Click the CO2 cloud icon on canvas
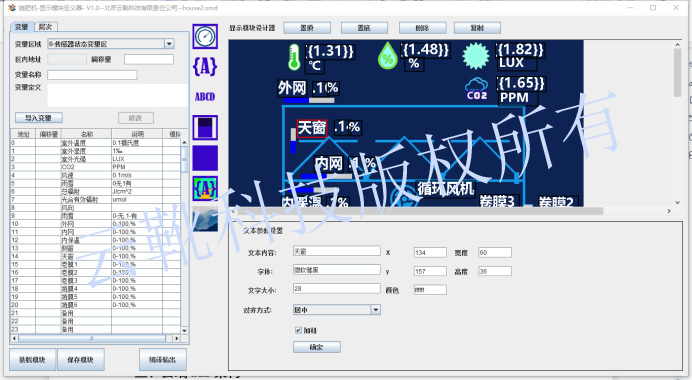692x380 pixels. [477, 89]
